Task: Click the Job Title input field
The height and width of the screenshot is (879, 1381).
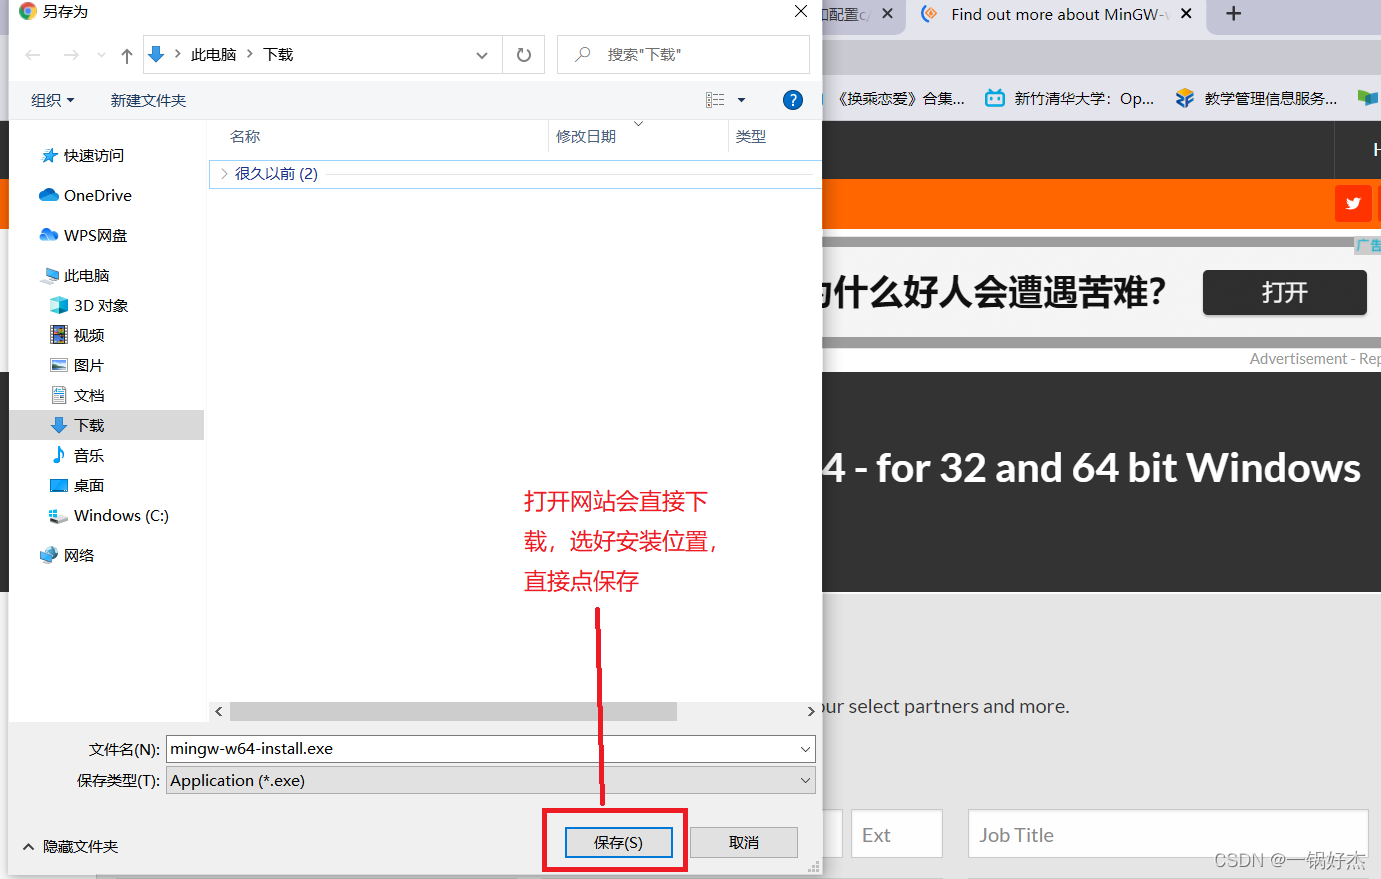Action: 1167,834
